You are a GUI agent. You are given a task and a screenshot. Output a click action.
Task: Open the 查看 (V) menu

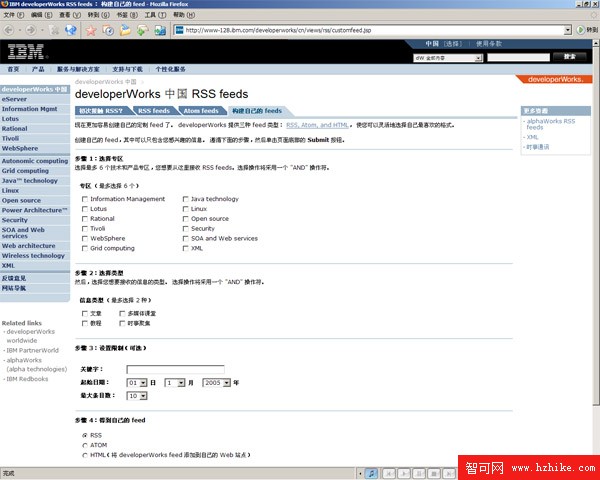(70, 15)
